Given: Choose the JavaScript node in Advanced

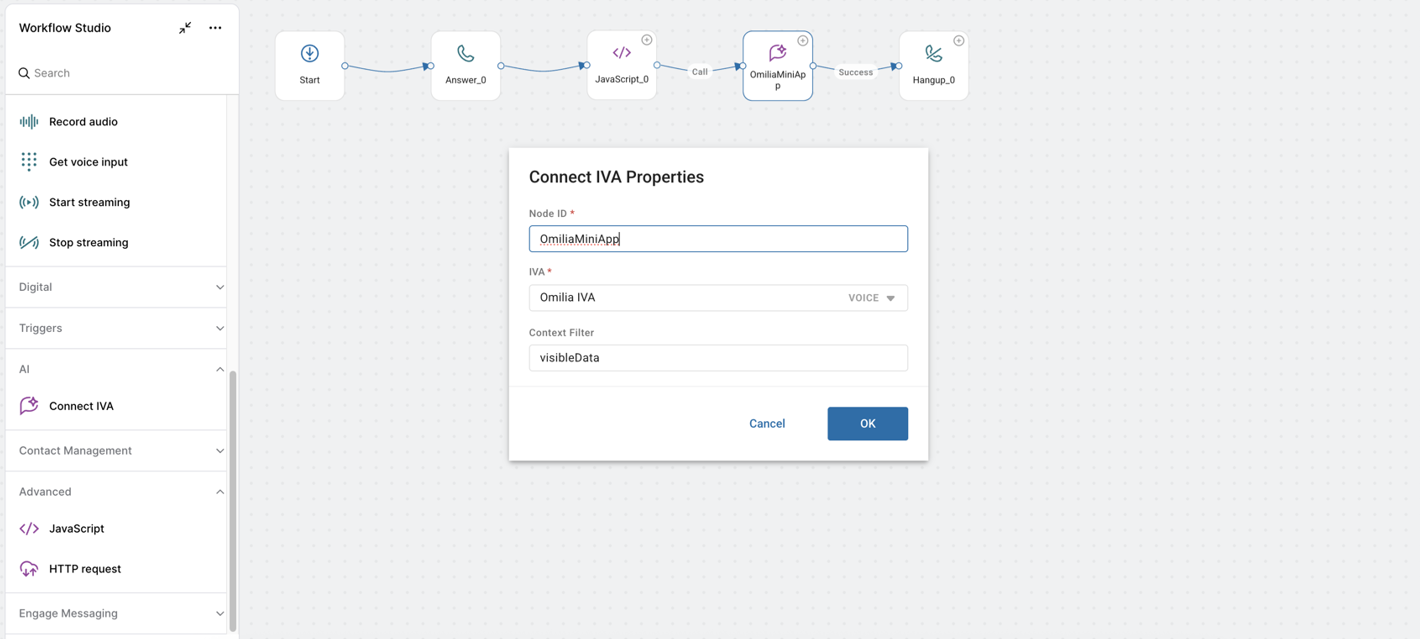Looking at the screenshot, I should tap(76, 528).
